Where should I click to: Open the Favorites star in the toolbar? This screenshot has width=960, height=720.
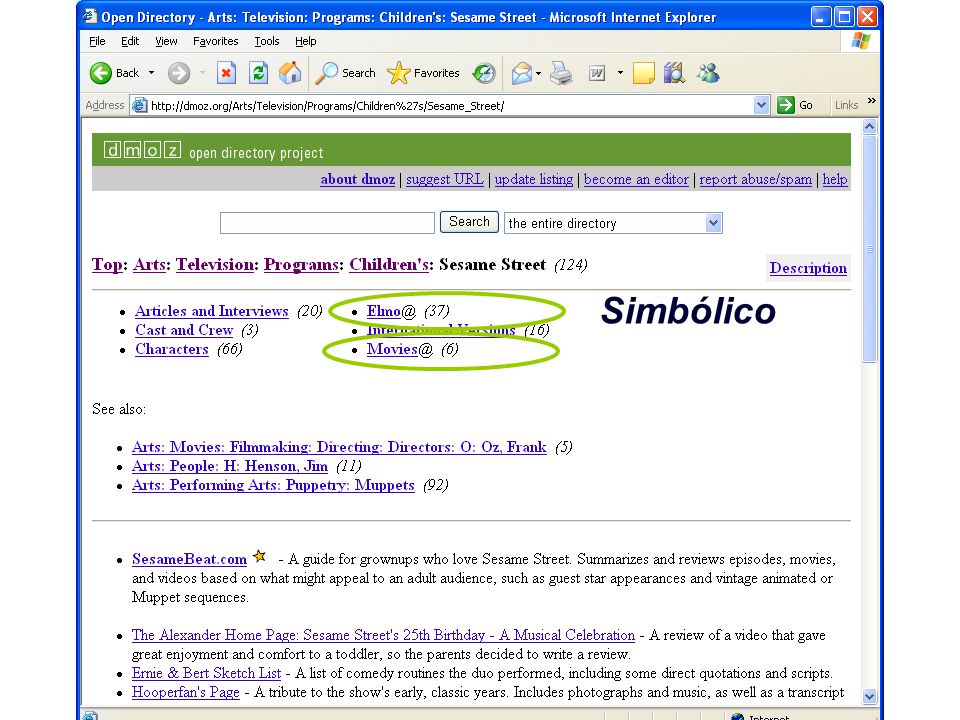(423, 73)
